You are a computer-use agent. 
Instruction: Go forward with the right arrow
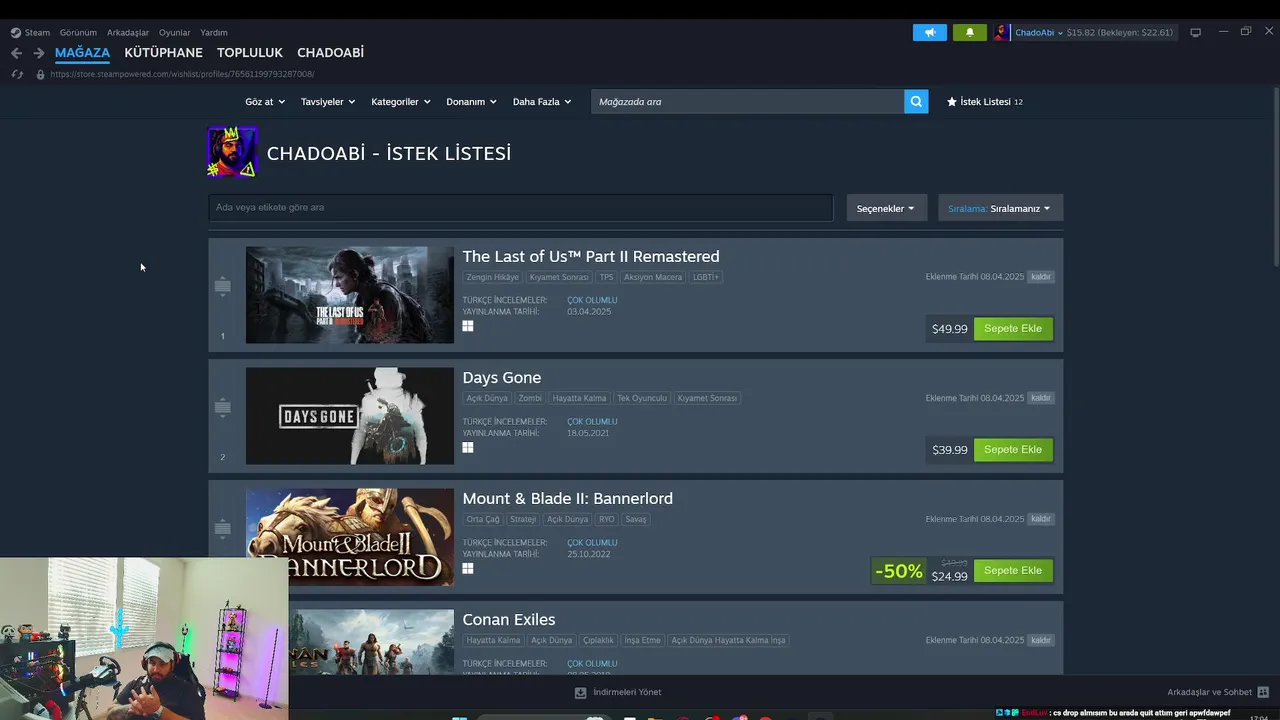tap(38, 53)
